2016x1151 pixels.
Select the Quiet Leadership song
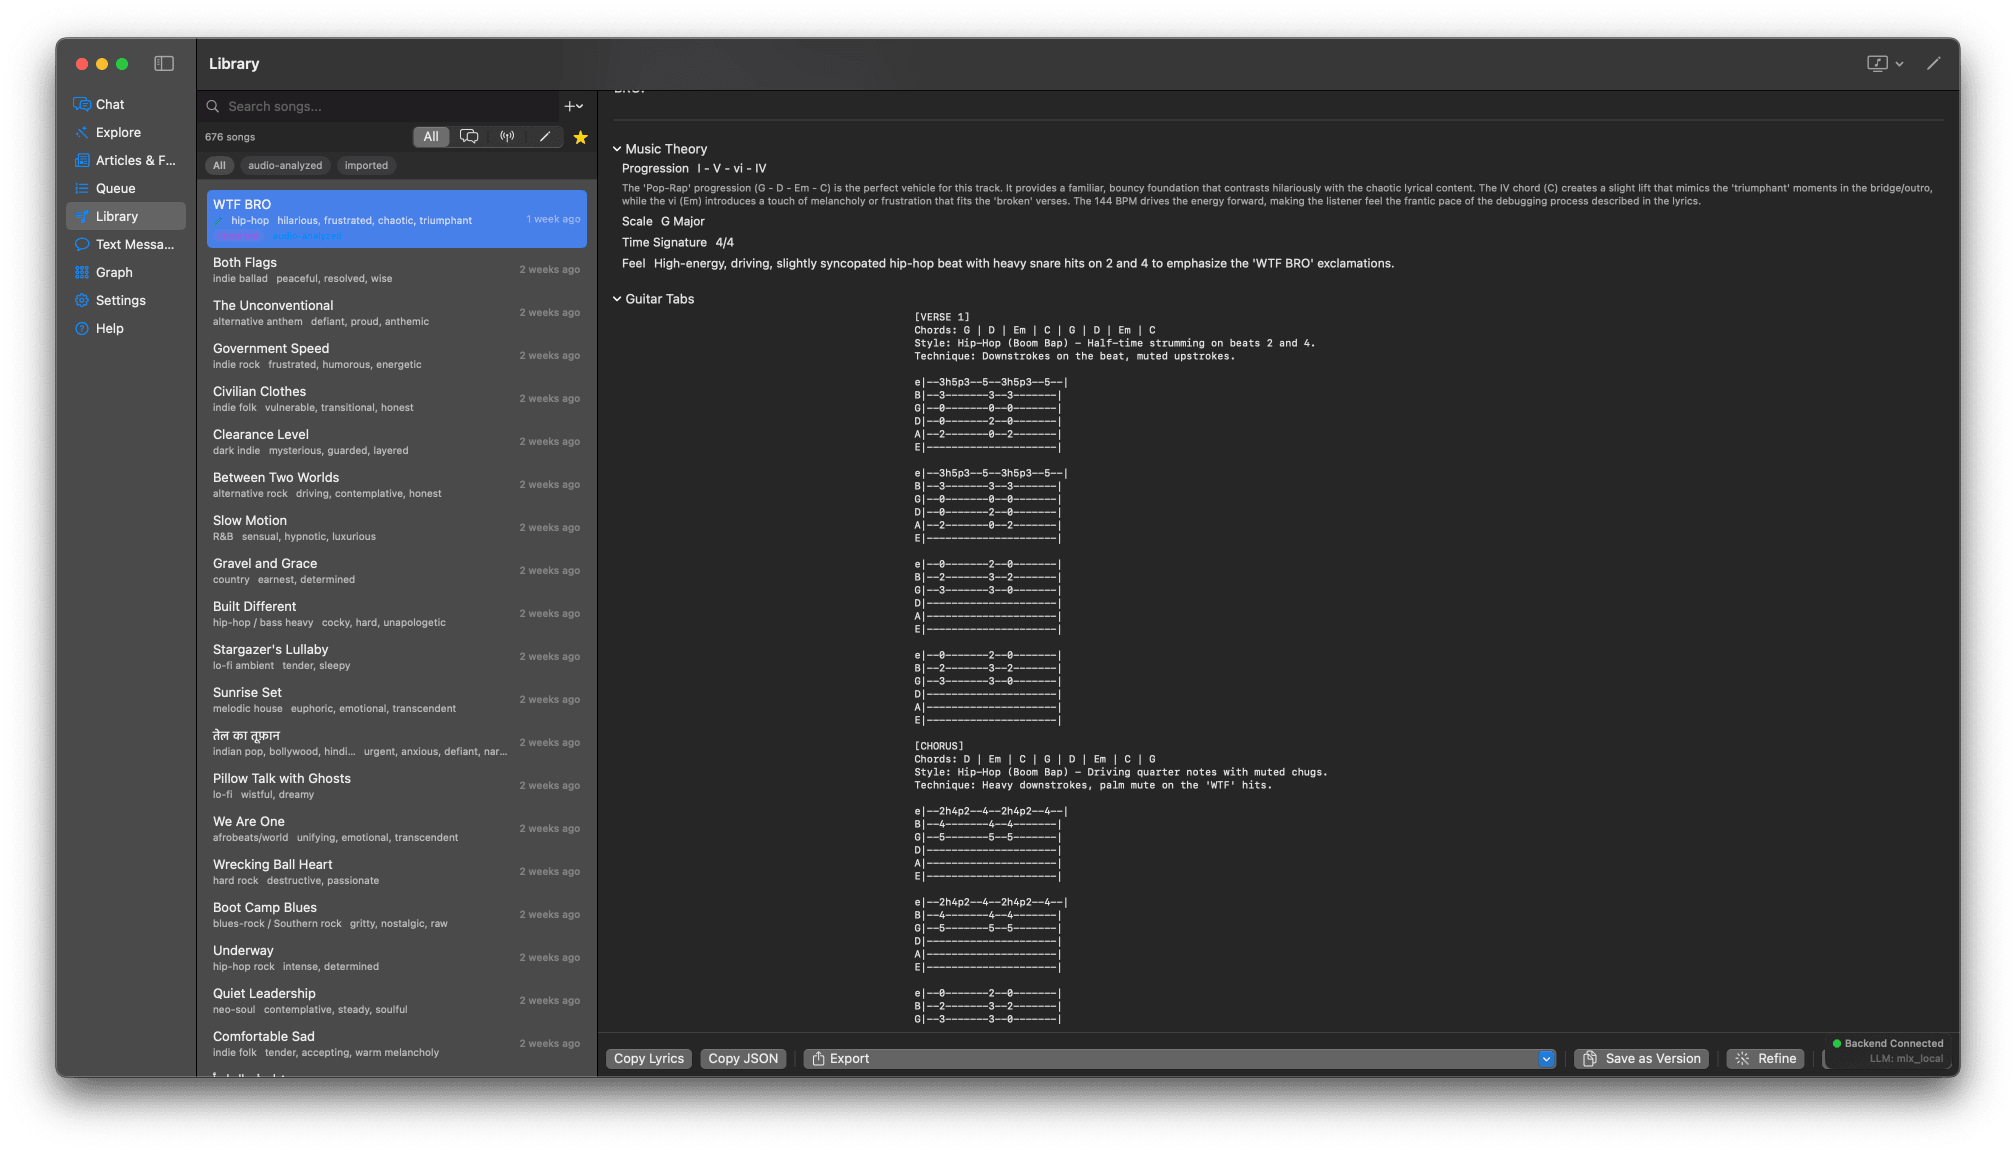tap(396, 1001)
